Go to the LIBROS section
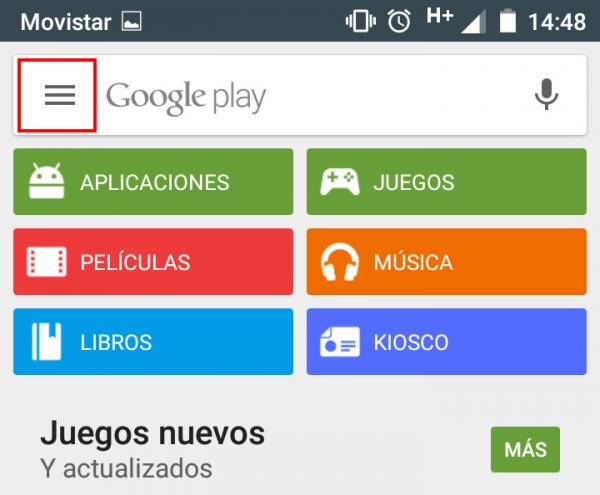The image size is (600, 495). pos(153,342)
